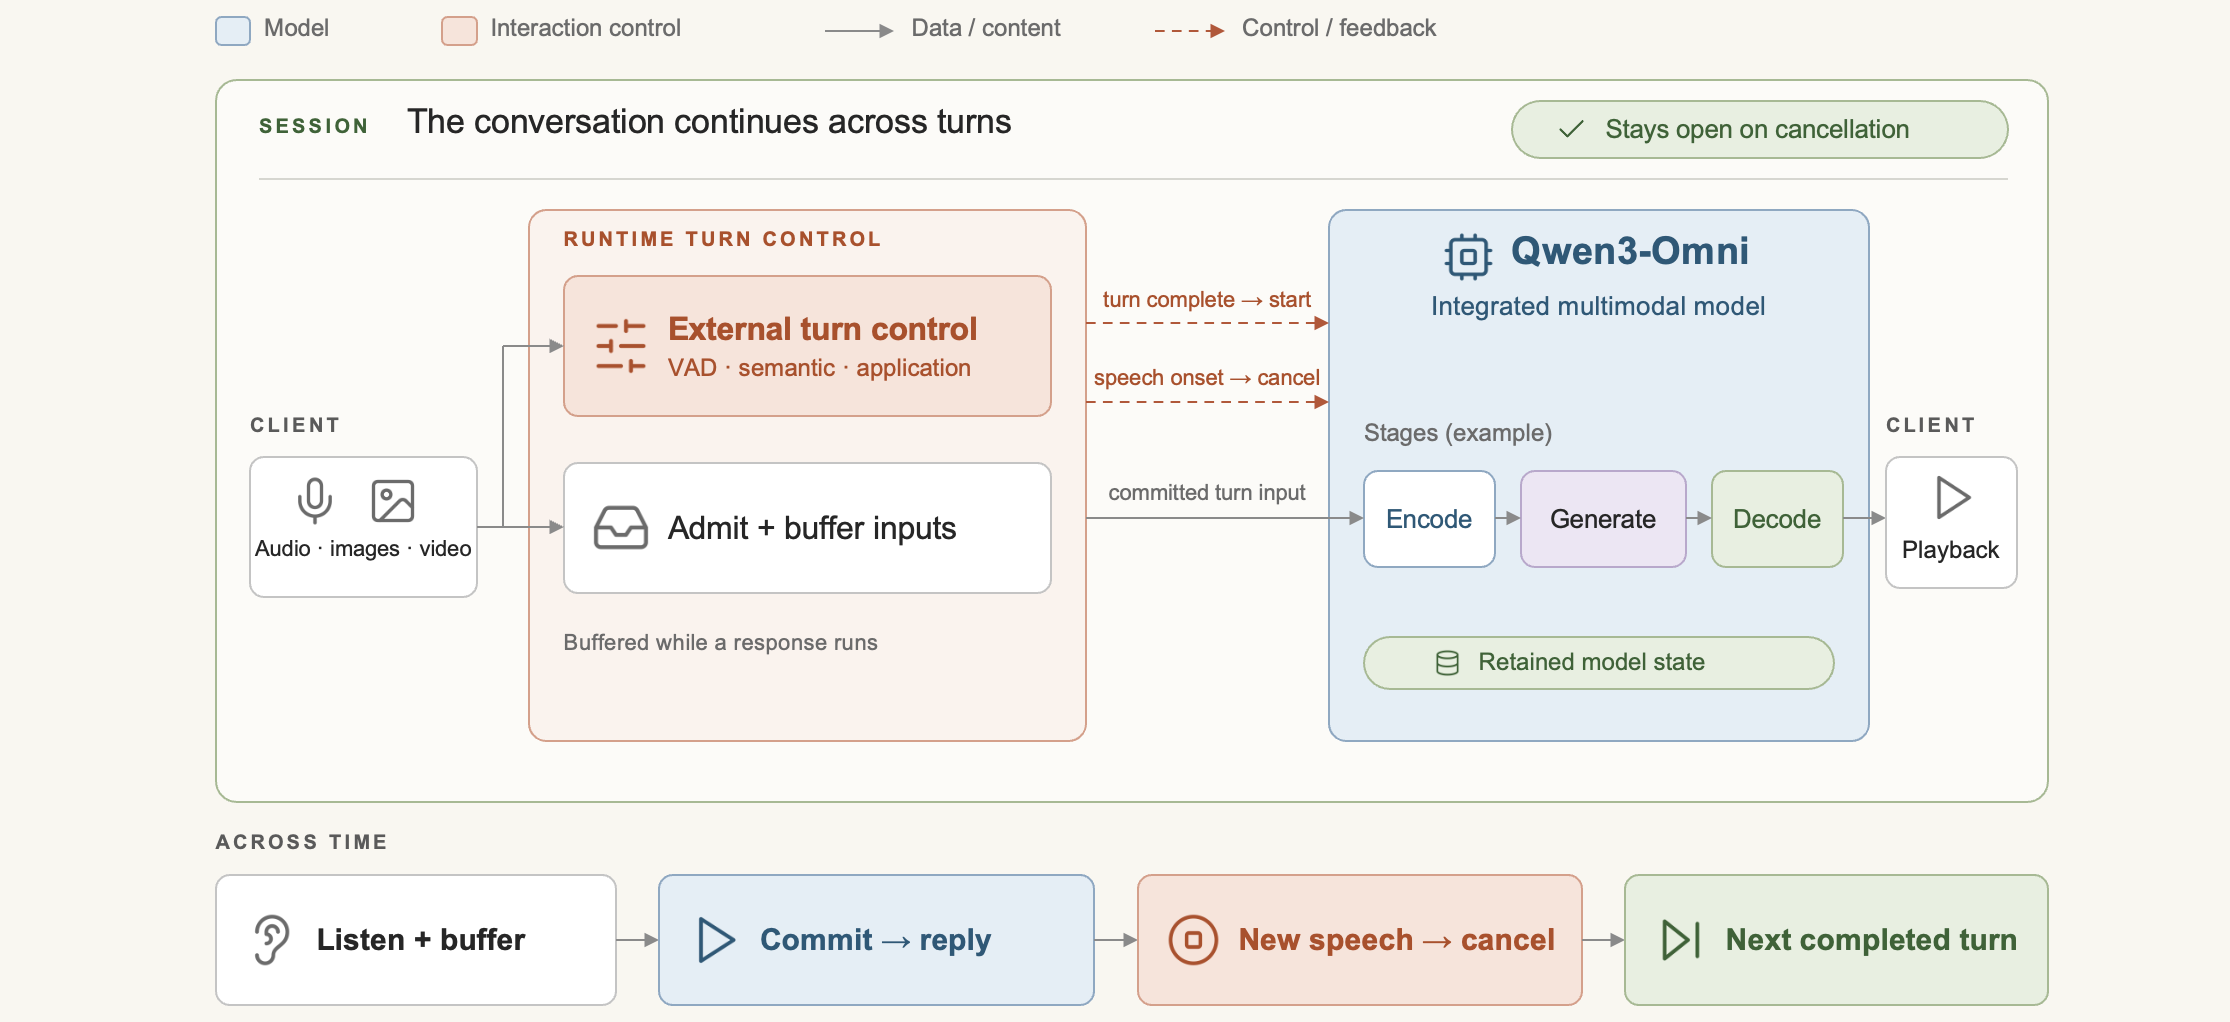
Task: Click the 'Listen + buffer' step text
Action: (420, 940)
